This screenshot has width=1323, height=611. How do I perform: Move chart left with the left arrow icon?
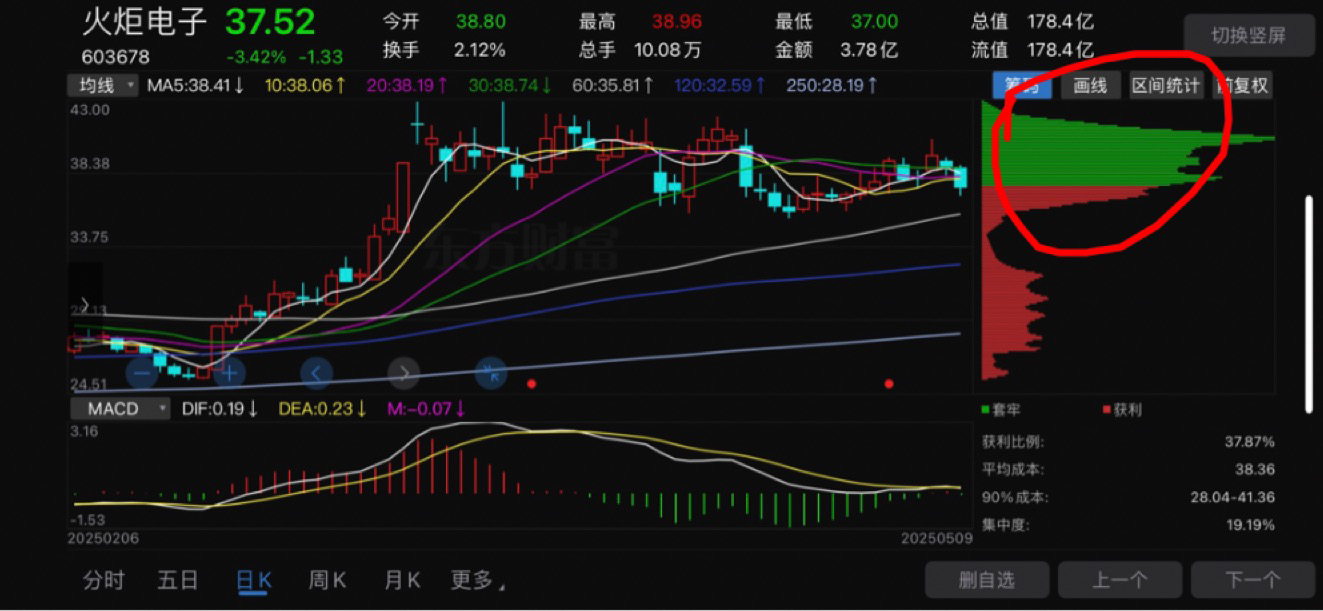[316, 373]
